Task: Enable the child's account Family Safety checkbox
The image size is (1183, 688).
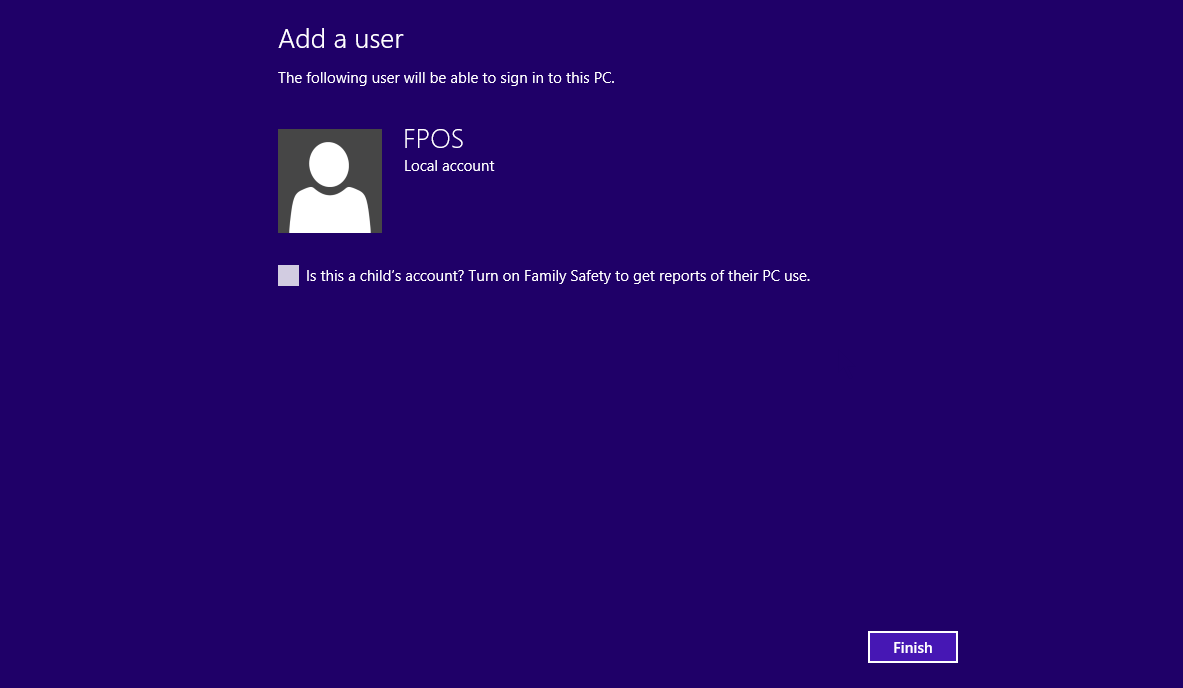Action: [x=288, y=275]
